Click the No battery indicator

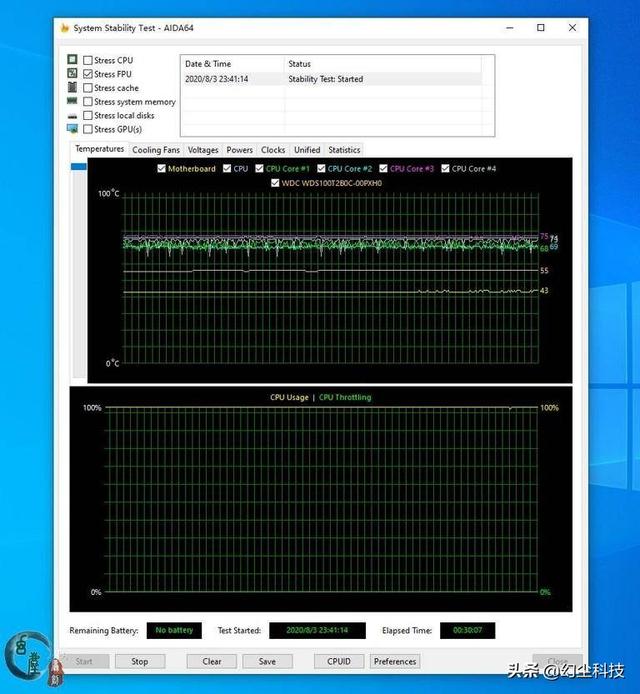pos(174,630)
